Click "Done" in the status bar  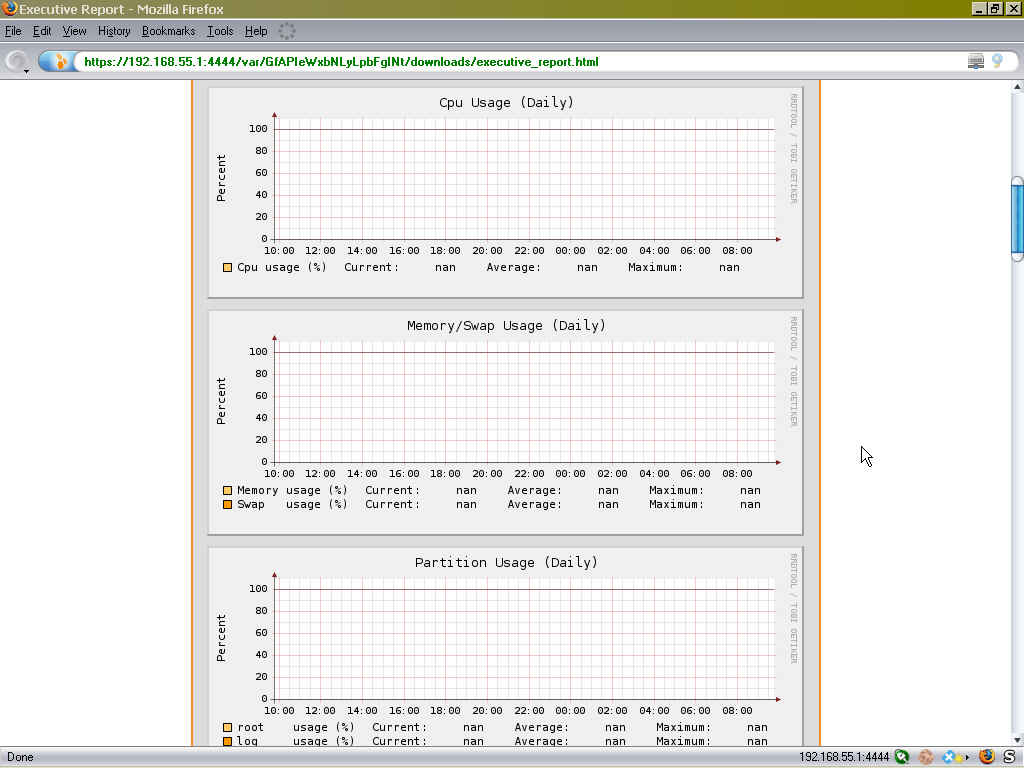click(x=20, y=758)
